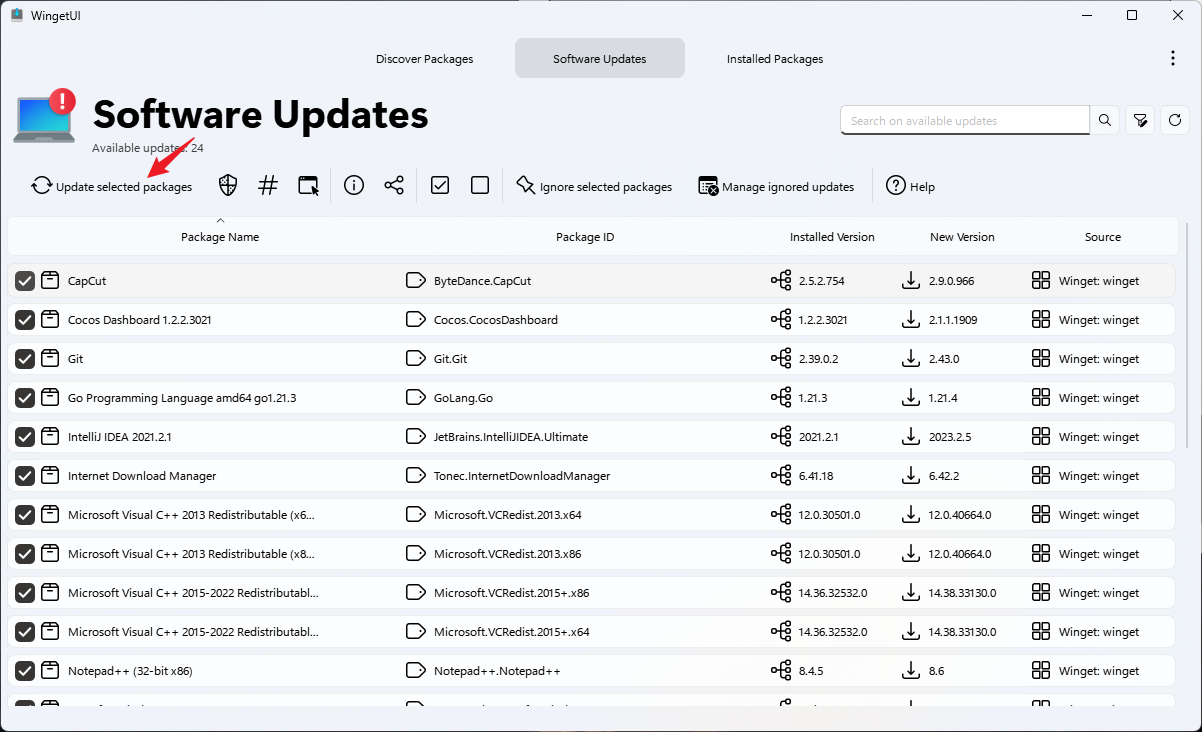Click the clear selection empty-box icon
Viewport: 1202px width, 732px height.
pyautogui.click(x=480, y=186)
